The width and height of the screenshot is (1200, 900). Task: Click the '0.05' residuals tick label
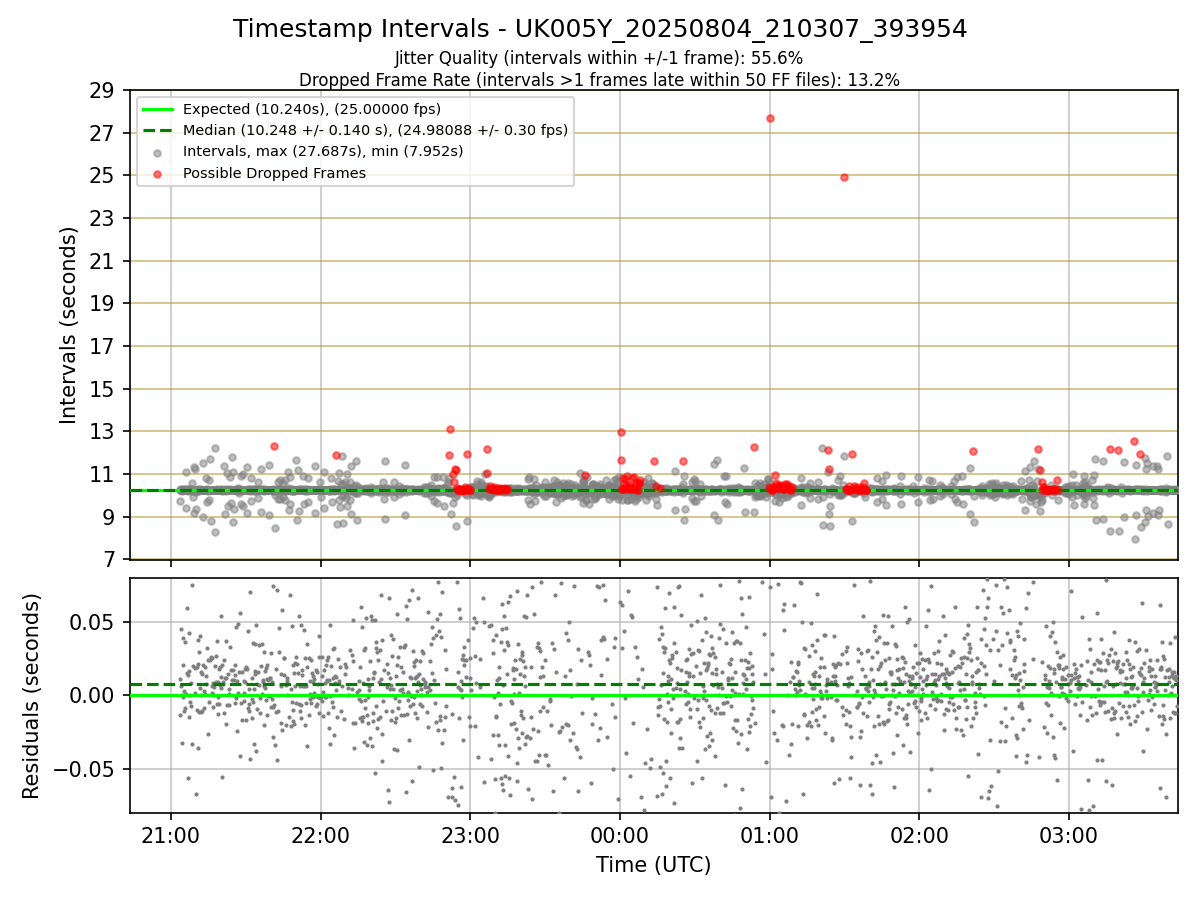[93, 622]
